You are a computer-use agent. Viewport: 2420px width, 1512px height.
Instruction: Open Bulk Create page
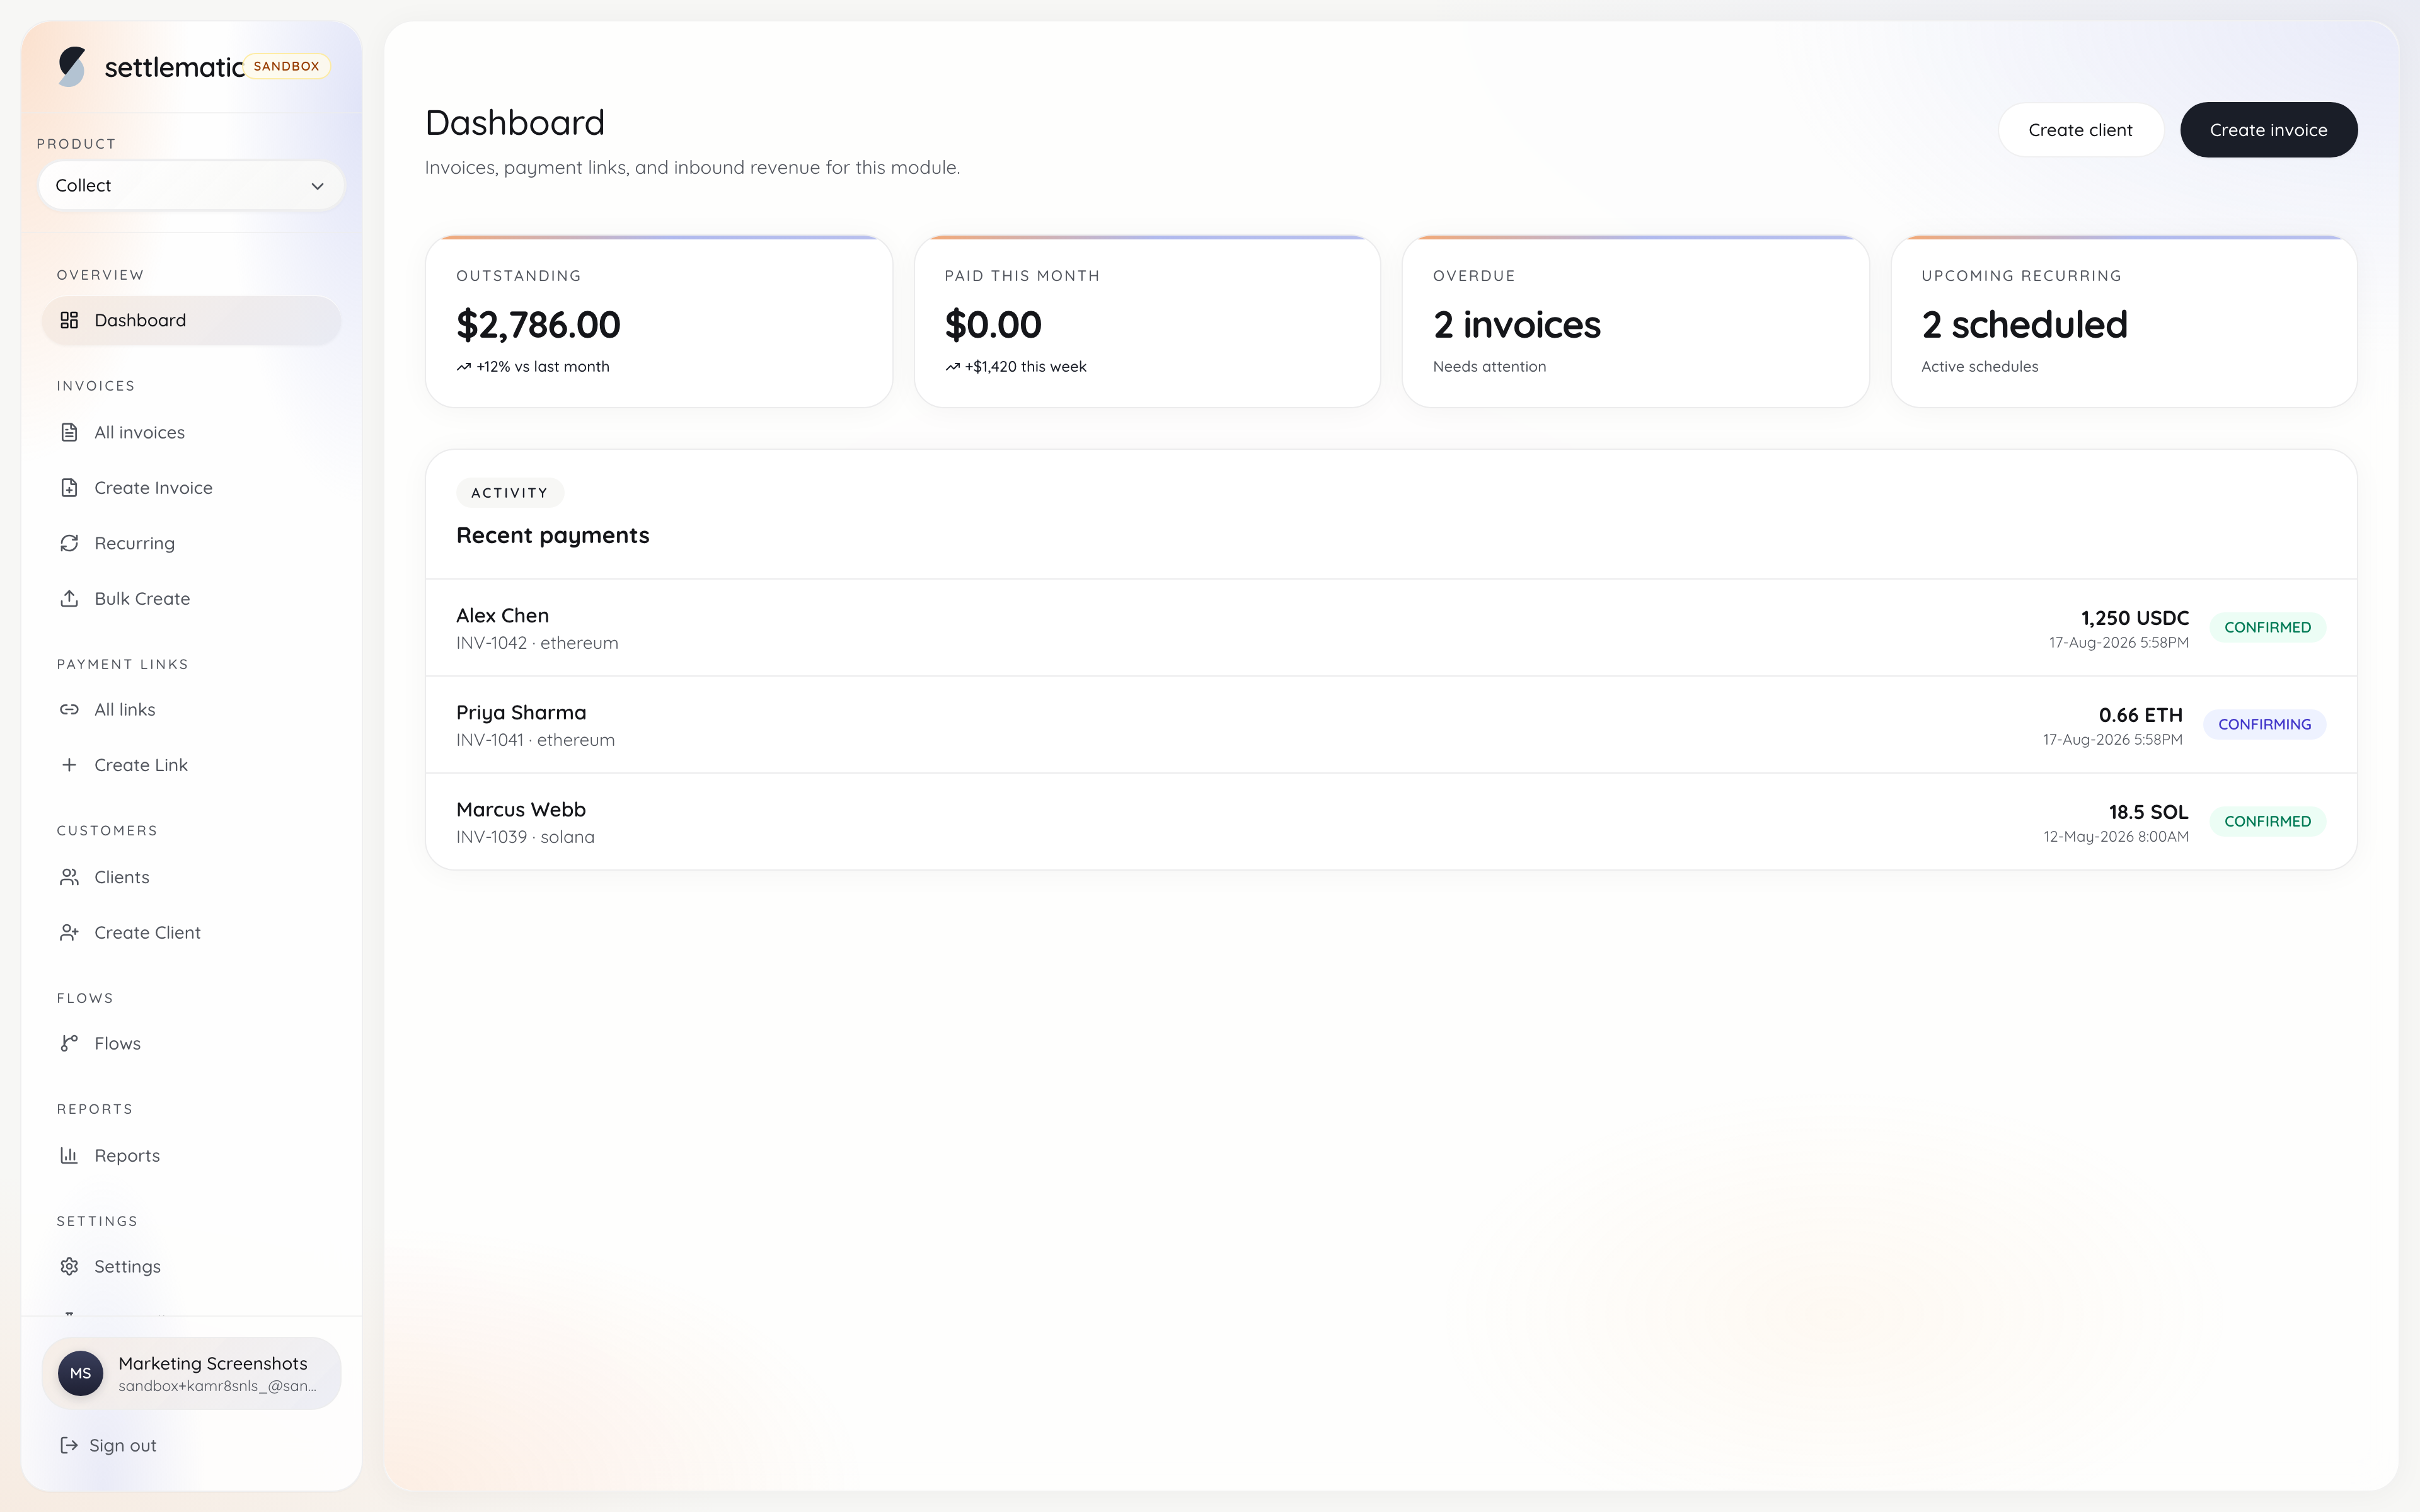click(x=191, y=599)
